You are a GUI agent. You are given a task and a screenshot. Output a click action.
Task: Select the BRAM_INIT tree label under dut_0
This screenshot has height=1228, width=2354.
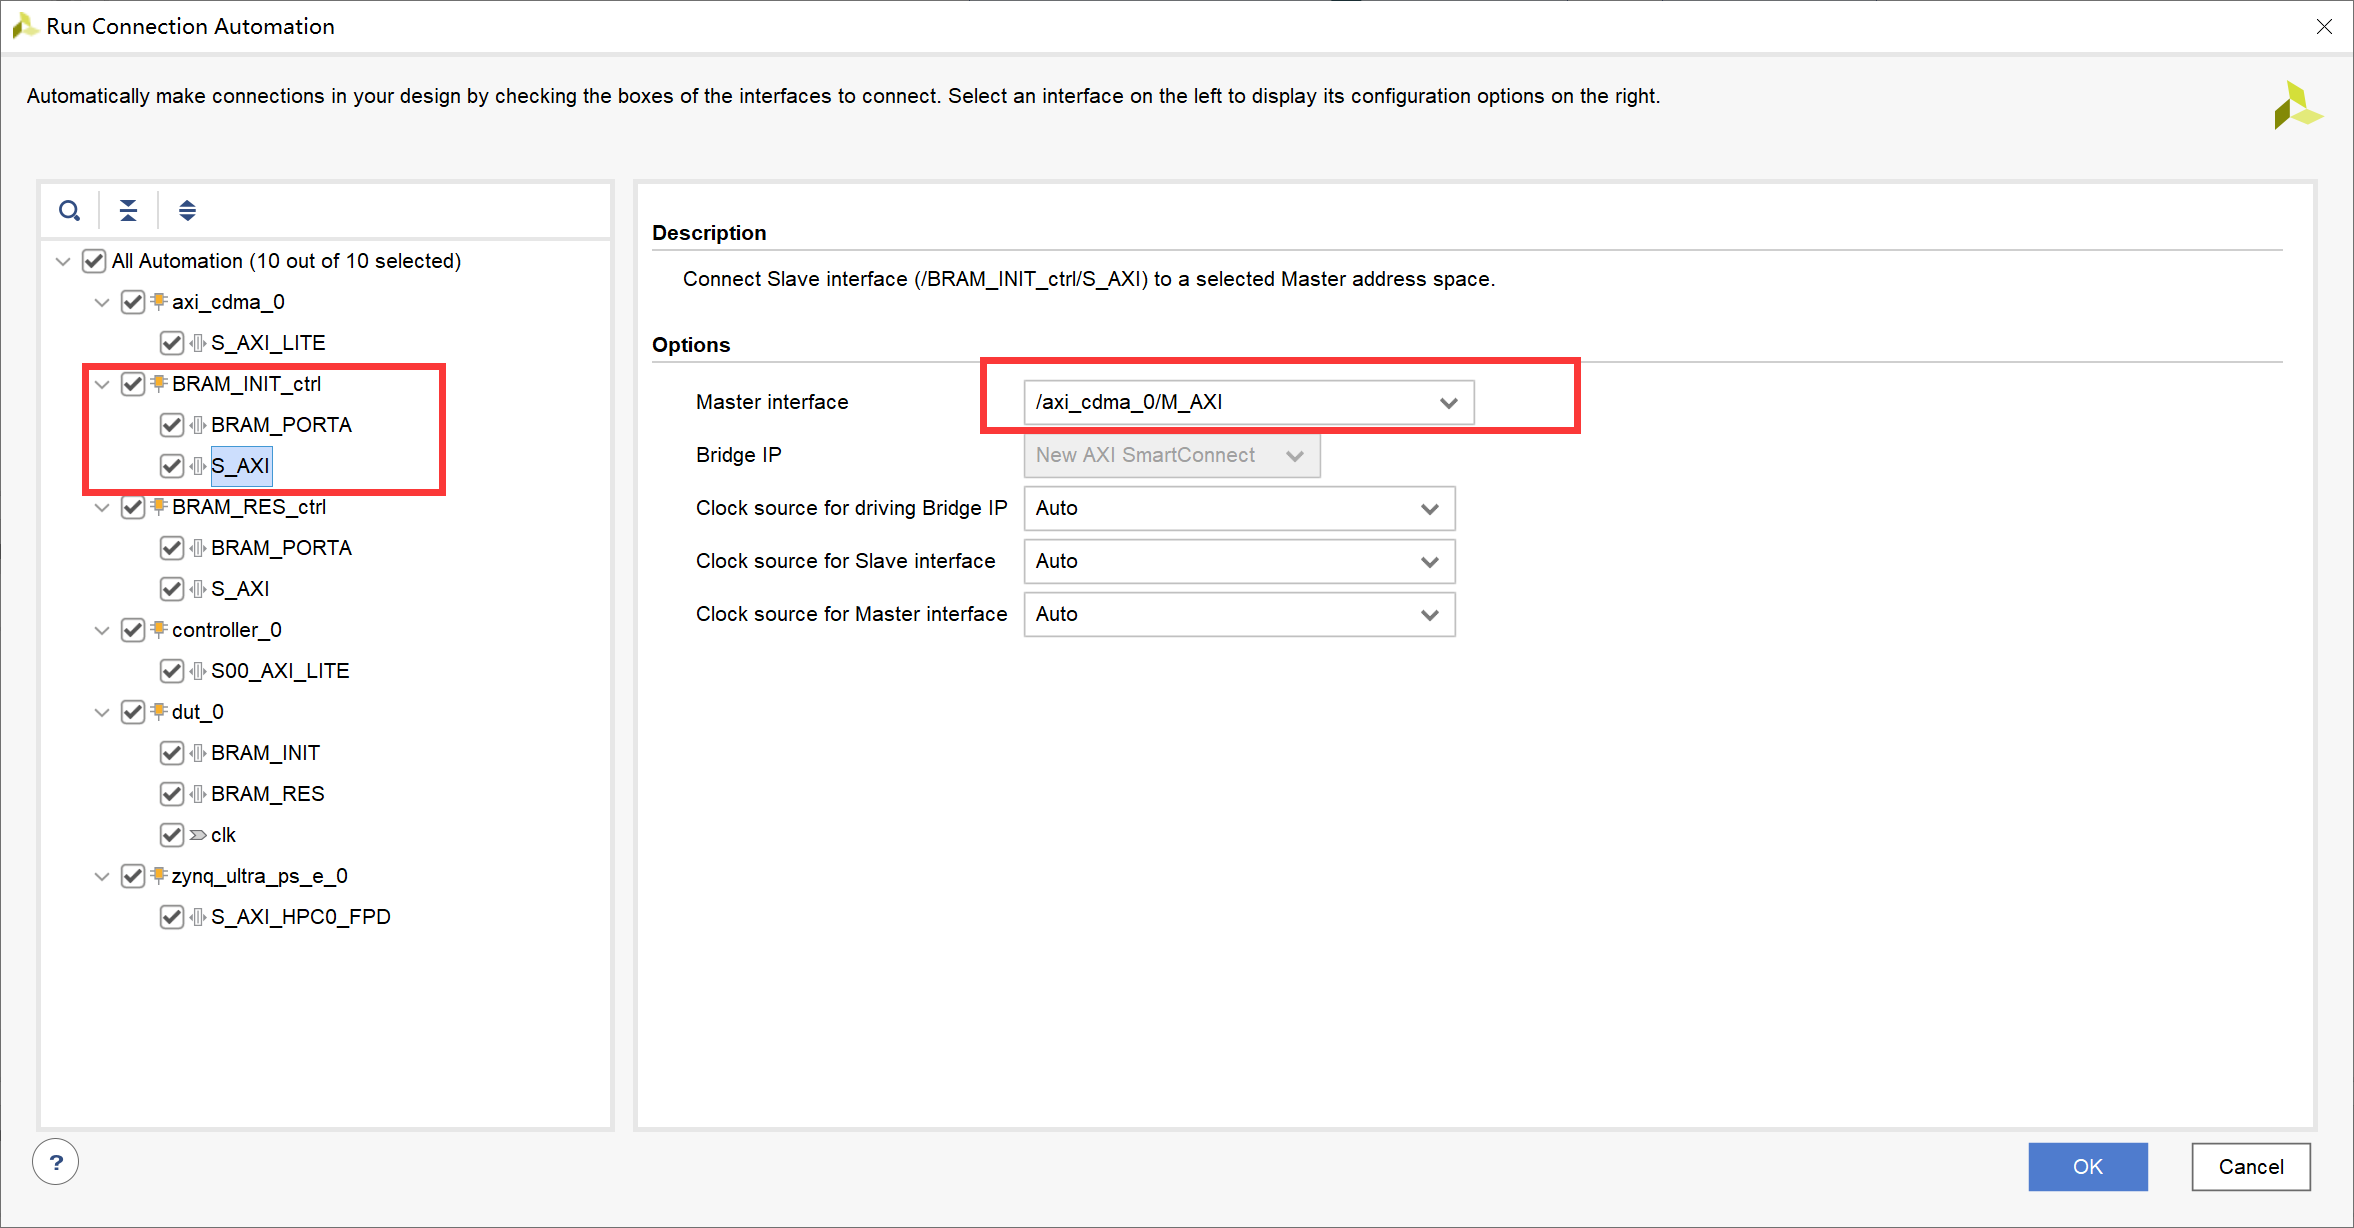265,753
